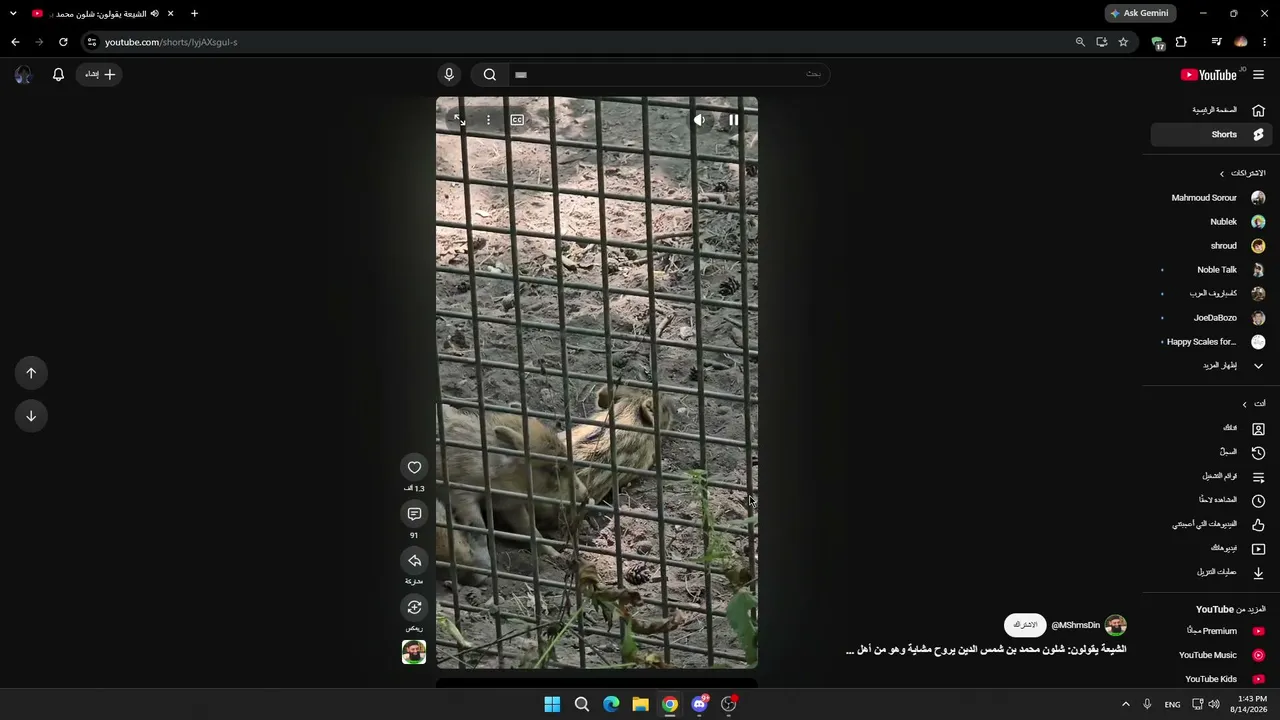
Task: Open the Nublek channel subscription
Action: click(1212, 222)
